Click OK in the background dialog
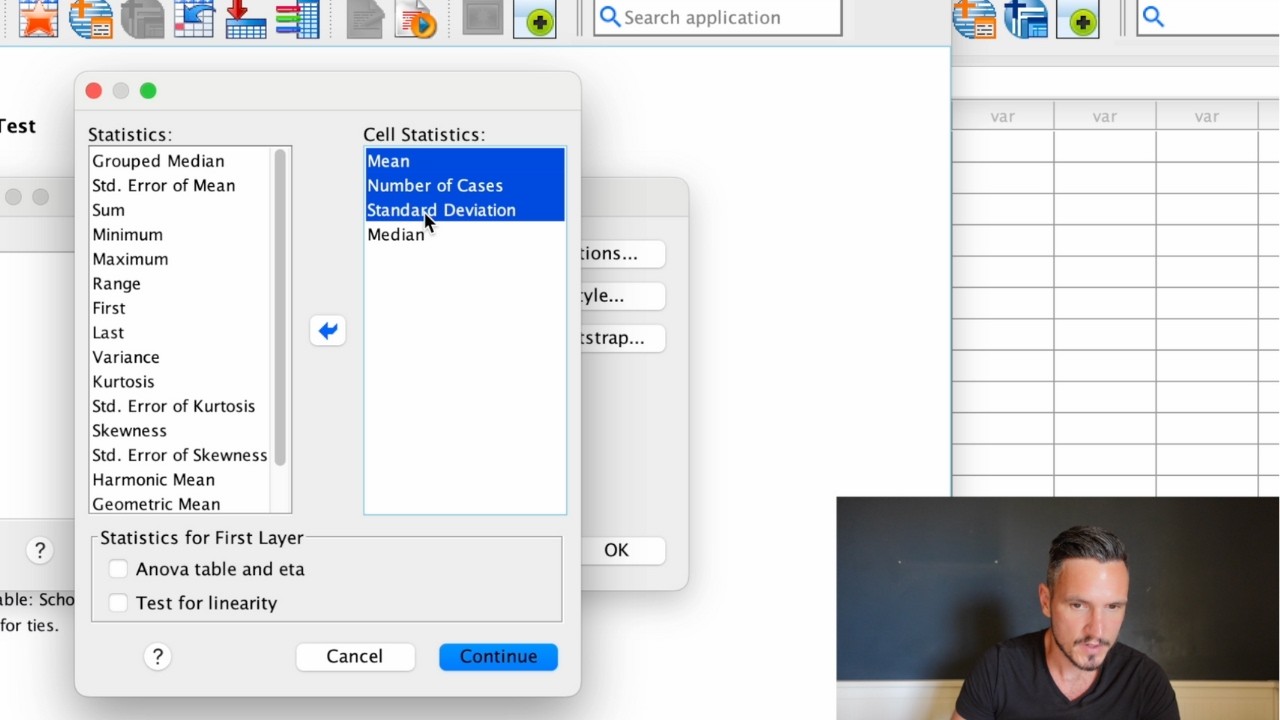The image size is (1280, 720). coord(616,550)
